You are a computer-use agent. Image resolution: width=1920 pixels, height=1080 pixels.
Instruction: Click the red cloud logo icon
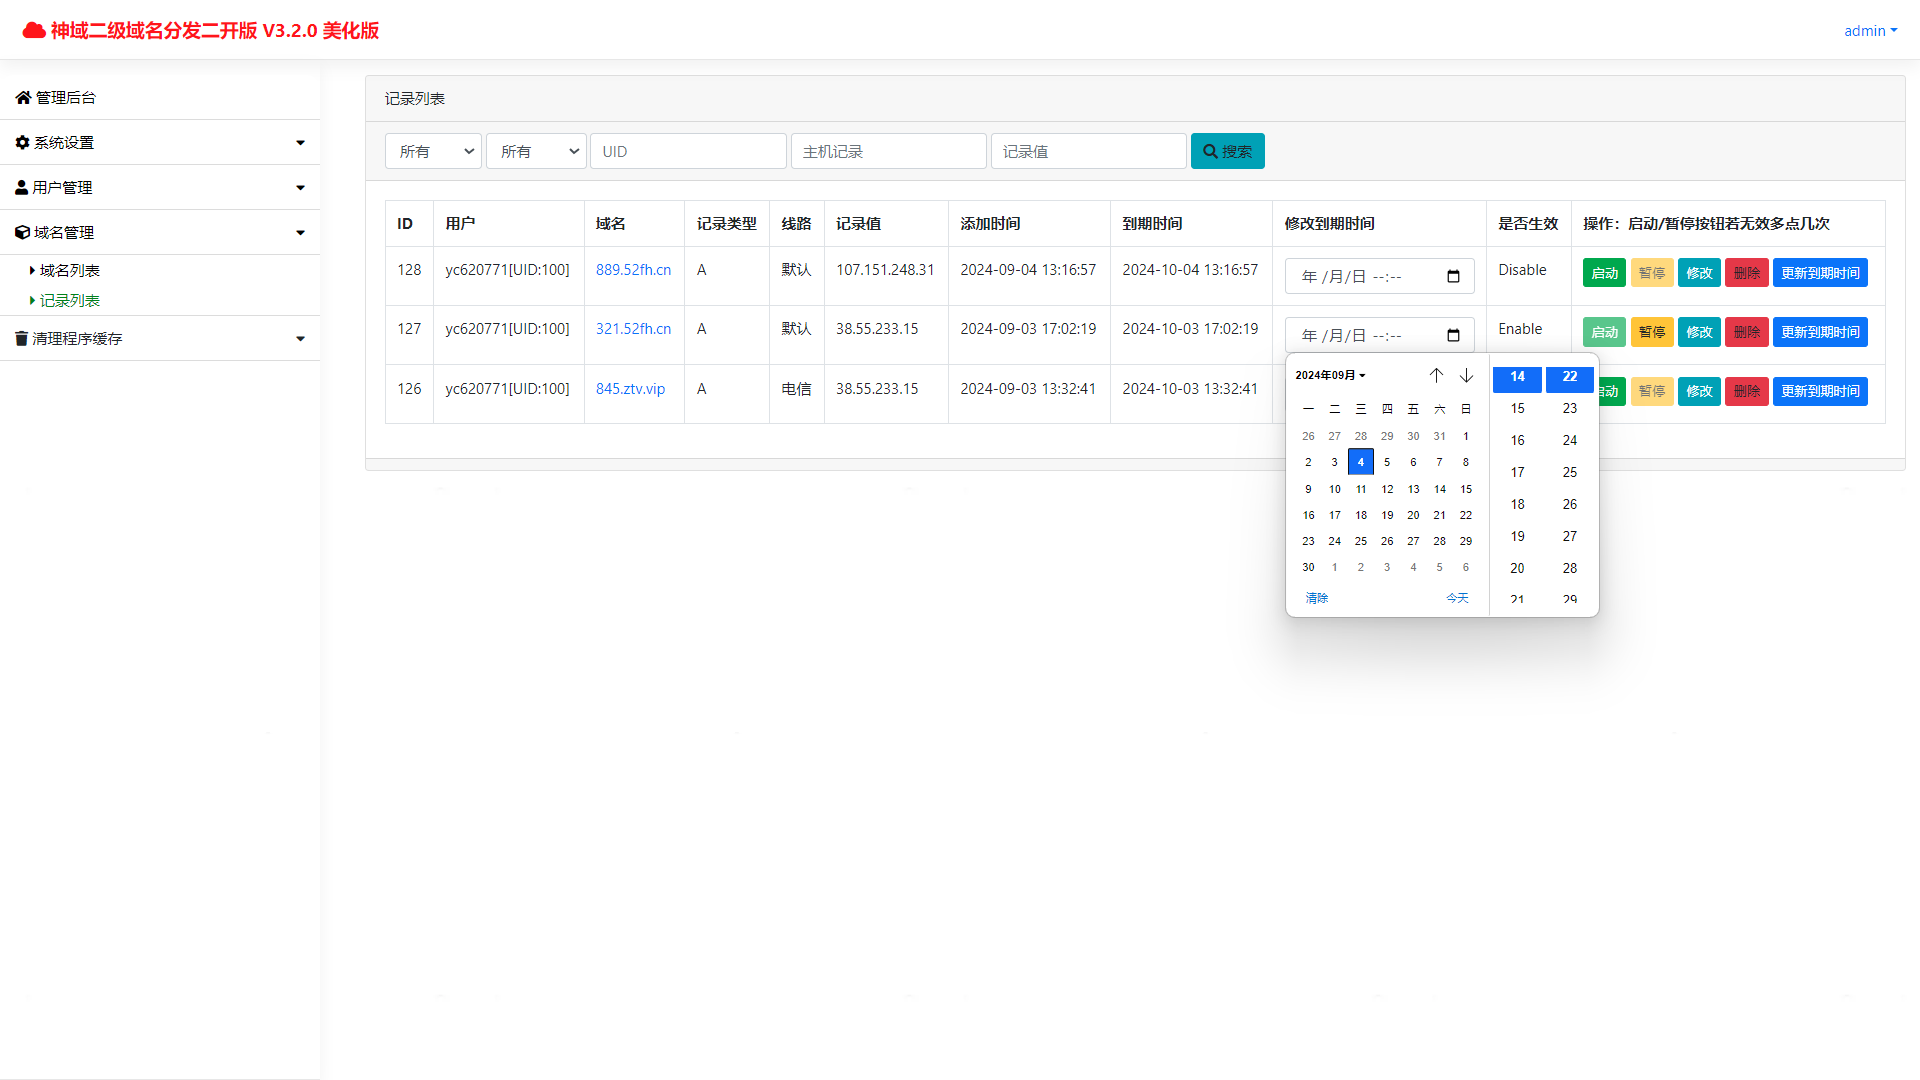pos(34,30)
